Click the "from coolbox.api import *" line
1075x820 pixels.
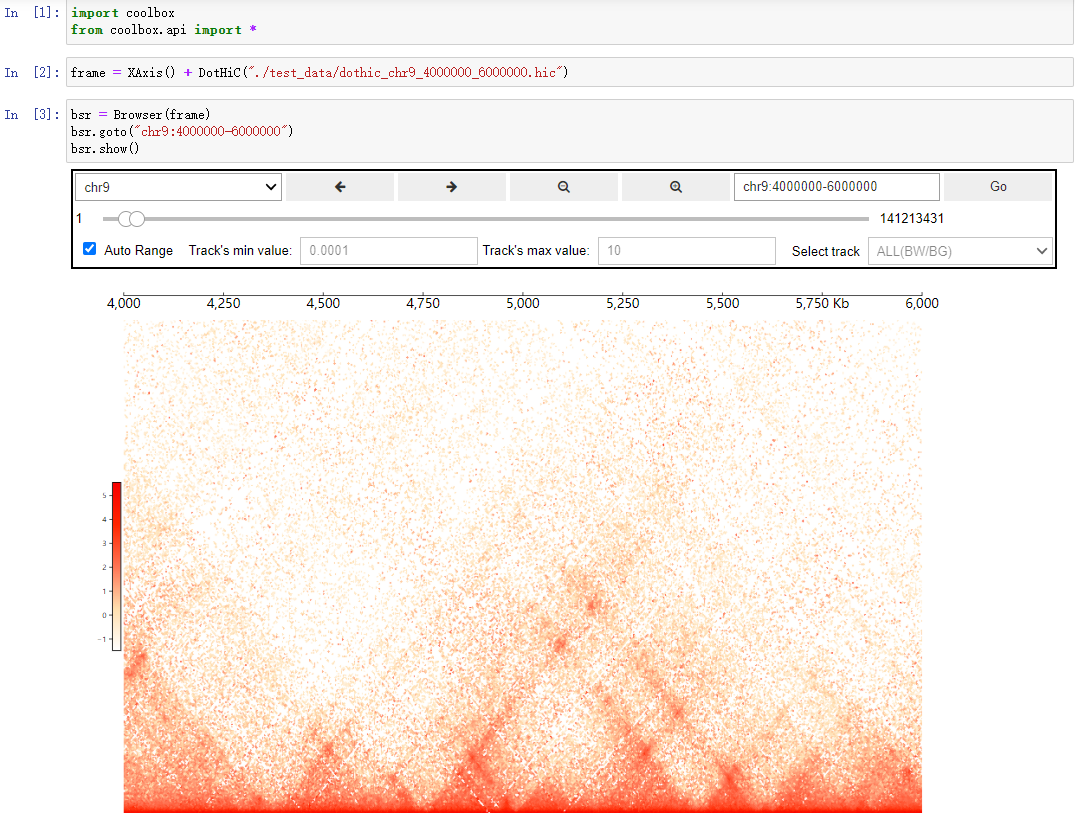(164, 30)
